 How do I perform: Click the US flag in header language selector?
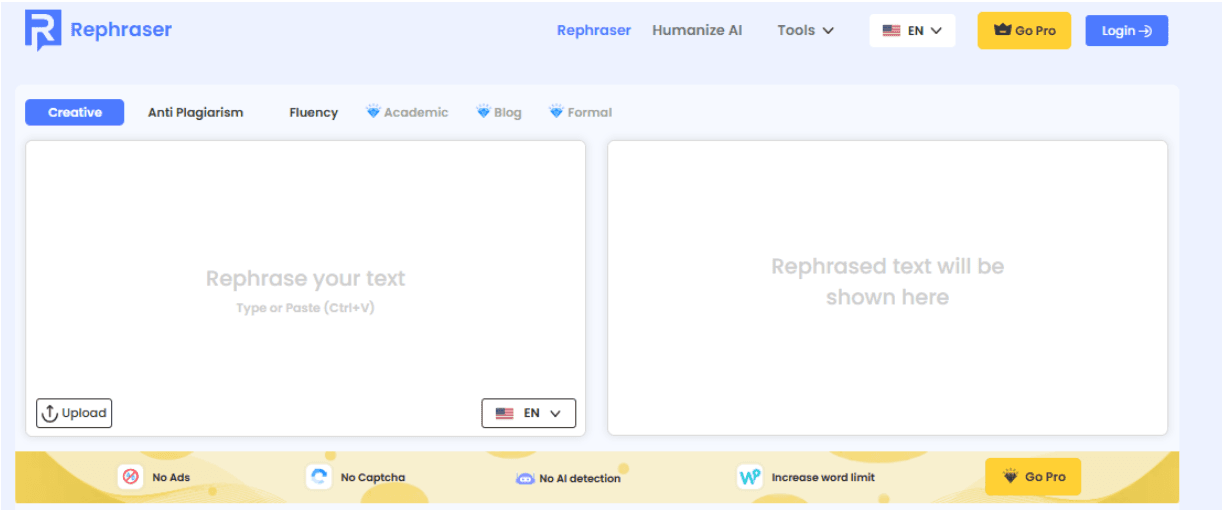[x=891, y=31]
